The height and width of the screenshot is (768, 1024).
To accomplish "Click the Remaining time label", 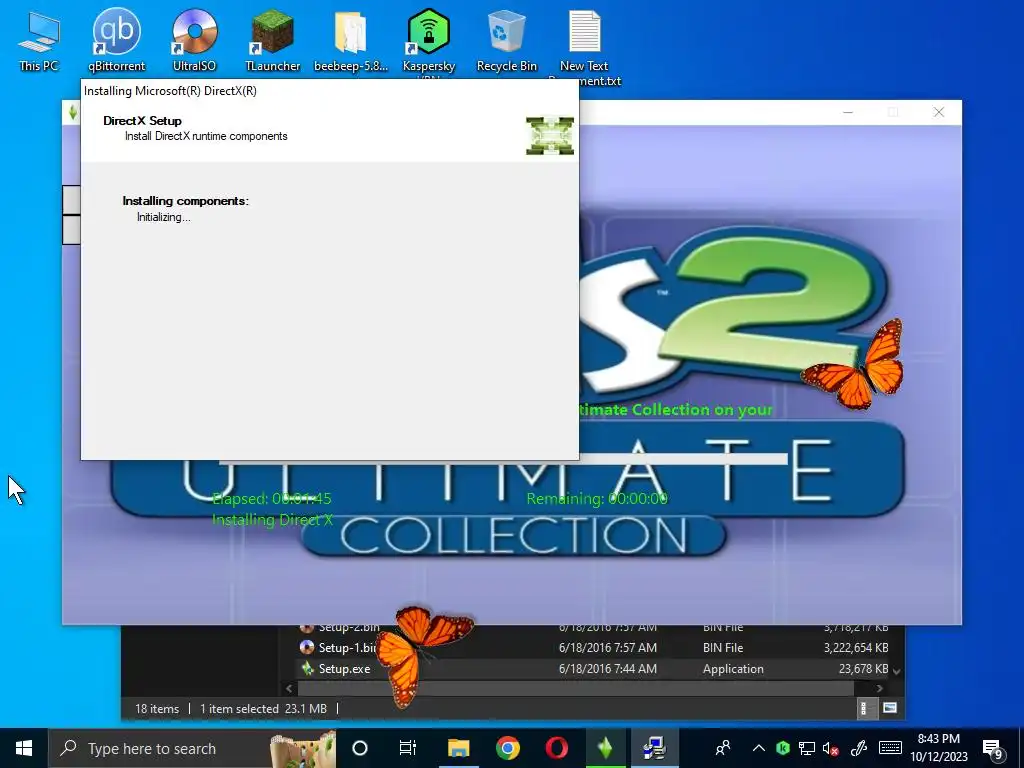I will [597, 498].
